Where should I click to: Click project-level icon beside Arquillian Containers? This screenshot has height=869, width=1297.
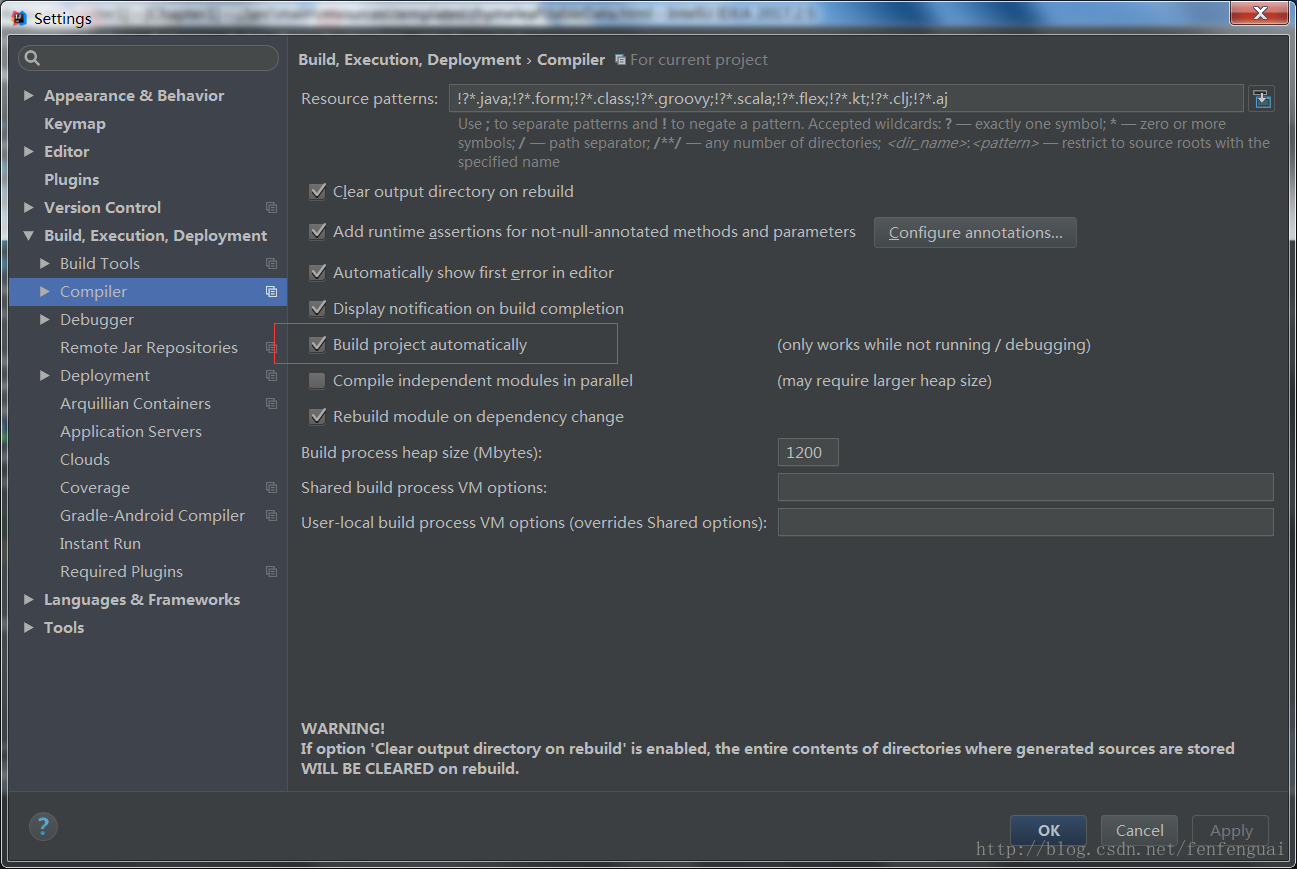click(x=271, y=404)
